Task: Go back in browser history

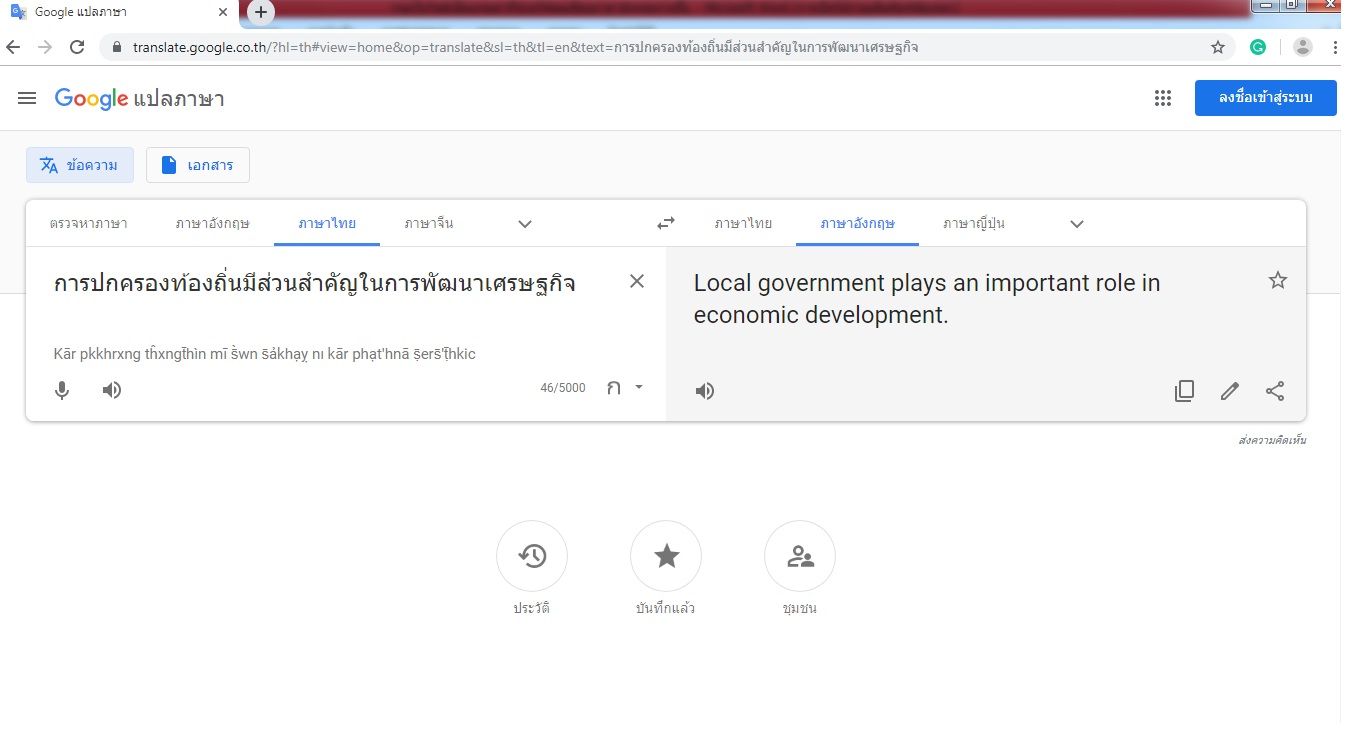Action: pos(13,47)
